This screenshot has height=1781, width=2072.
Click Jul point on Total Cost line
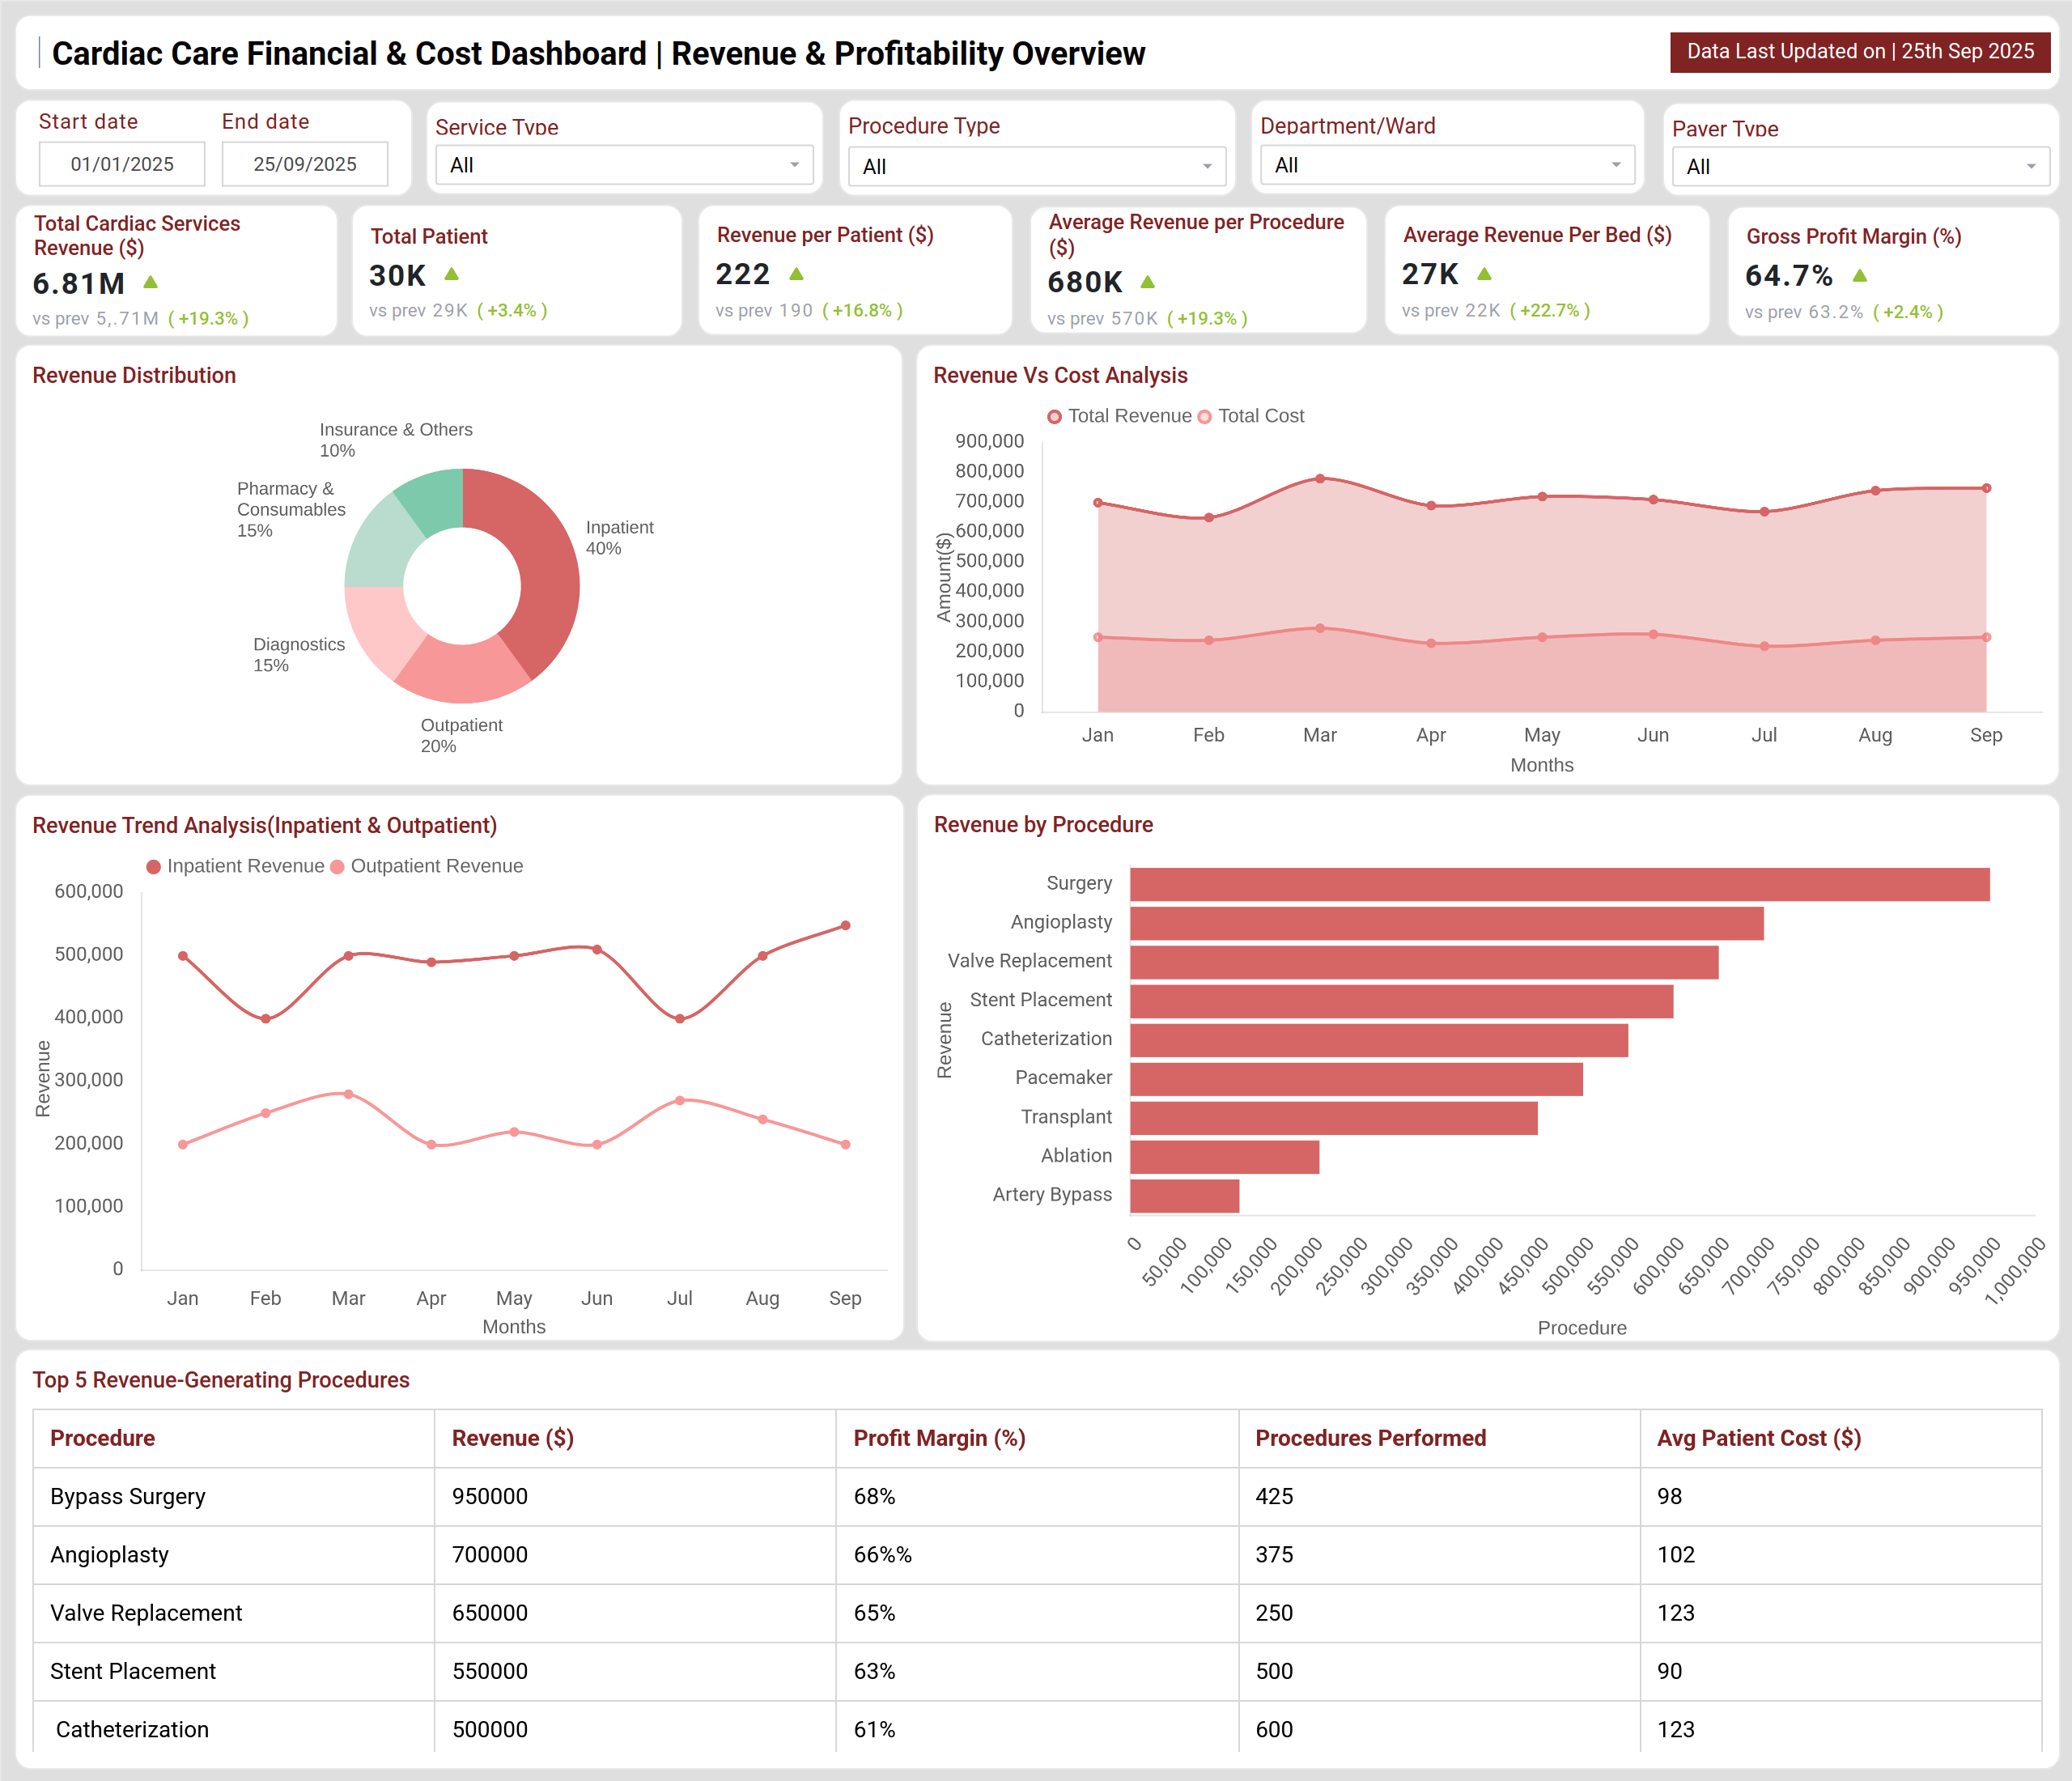tap(1764, 646)
